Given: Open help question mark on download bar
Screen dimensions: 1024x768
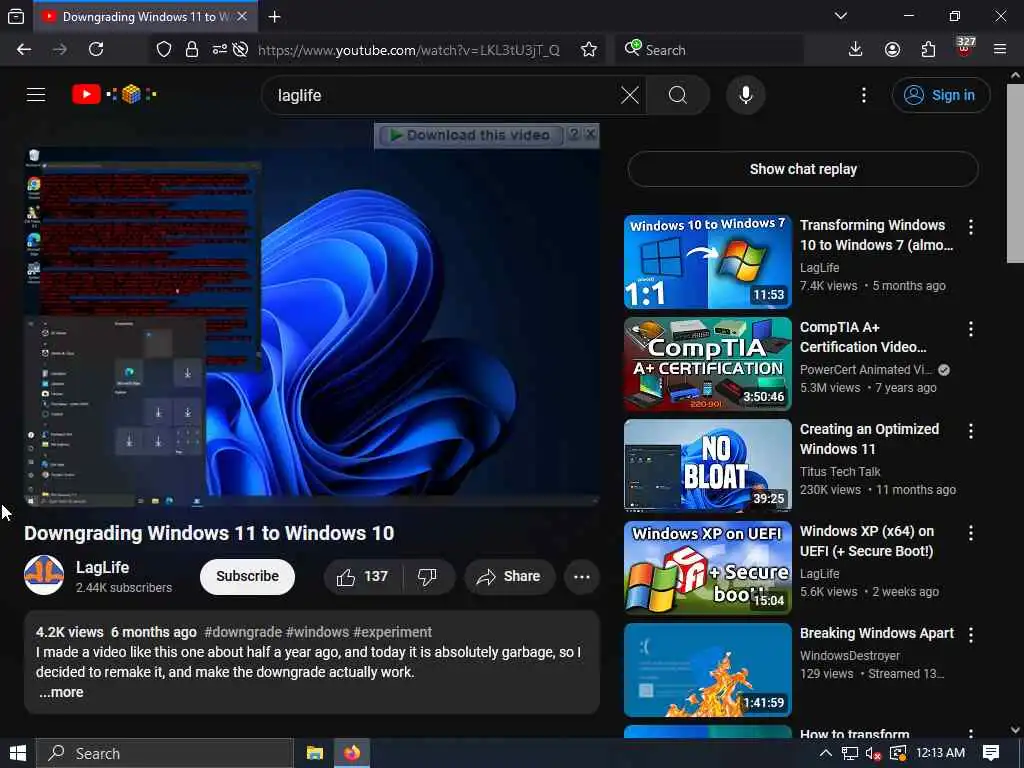Looking at the screenshot, I should pyautogui.click(x=573, y=134).
